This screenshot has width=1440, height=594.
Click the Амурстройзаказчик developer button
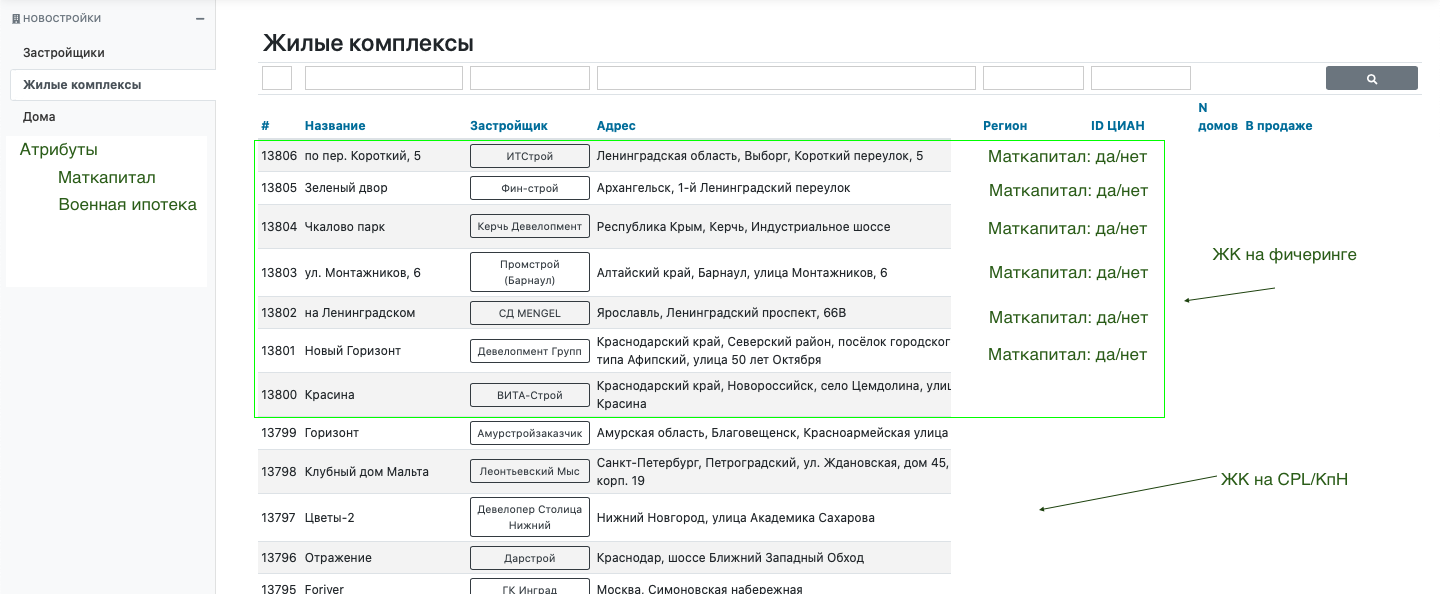point(530,433)
